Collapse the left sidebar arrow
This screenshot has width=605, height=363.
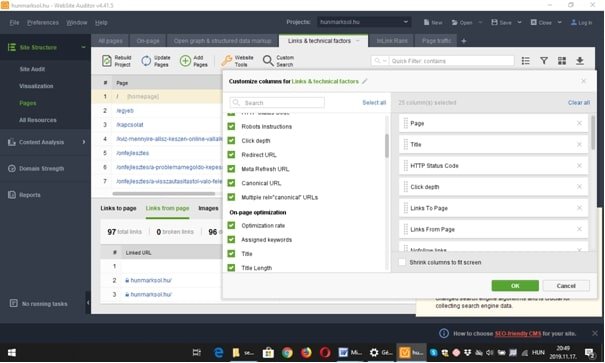coord(88,303)
